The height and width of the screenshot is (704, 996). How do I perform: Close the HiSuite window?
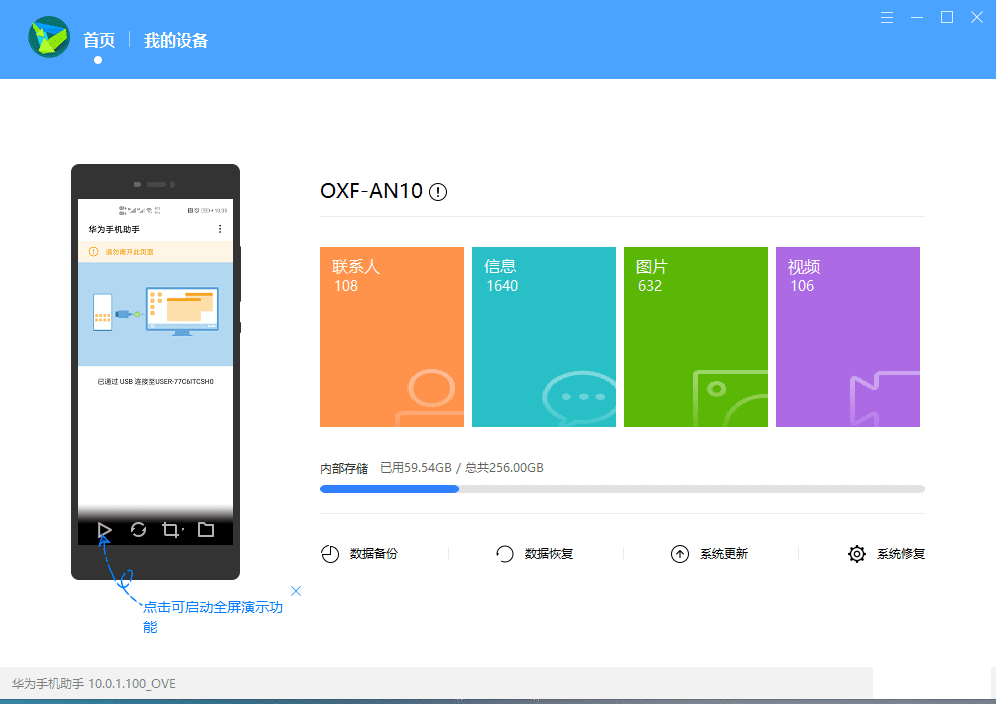pyautogui.click(x=977, y=17)
